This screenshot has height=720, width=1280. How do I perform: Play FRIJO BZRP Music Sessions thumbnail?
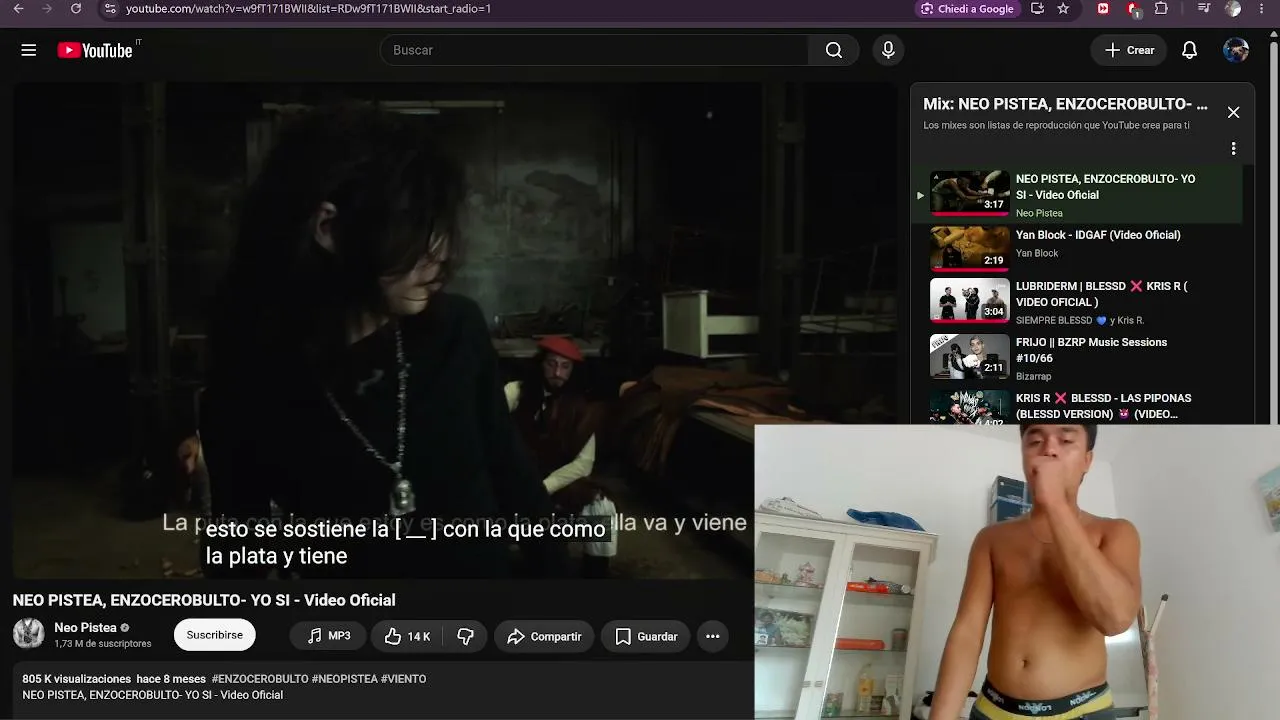[x=970, y=356]
